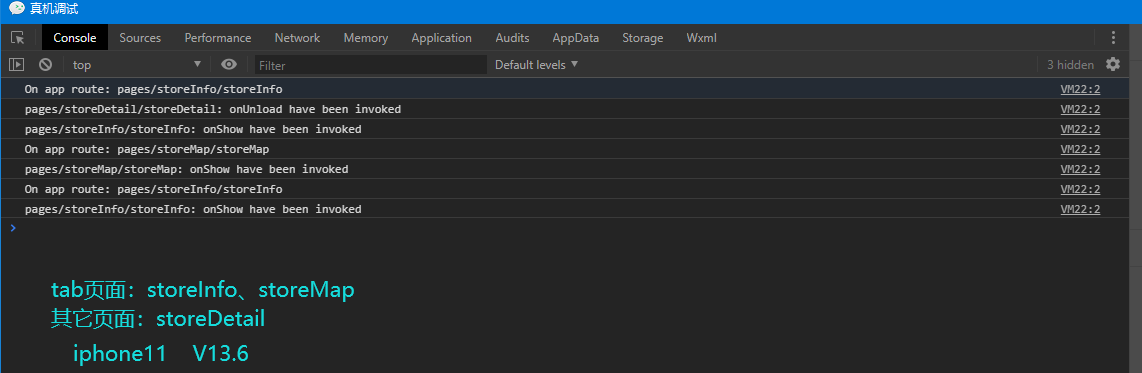Clear the console with the ban icon
Viewport: 1142px width, 373px height.
tap(45, 65)
